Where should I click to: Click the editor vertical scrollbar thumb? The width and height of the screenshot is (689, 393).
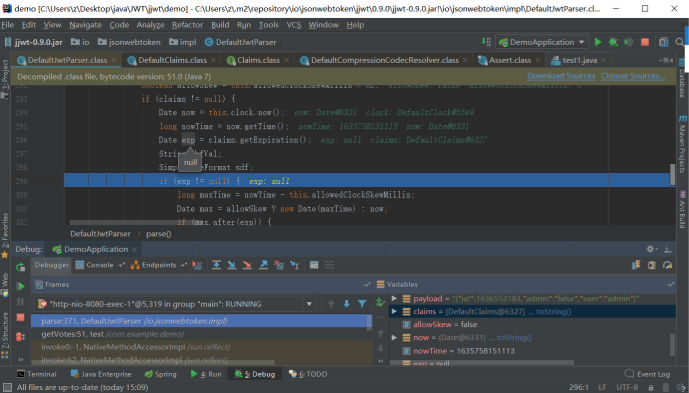672,175
